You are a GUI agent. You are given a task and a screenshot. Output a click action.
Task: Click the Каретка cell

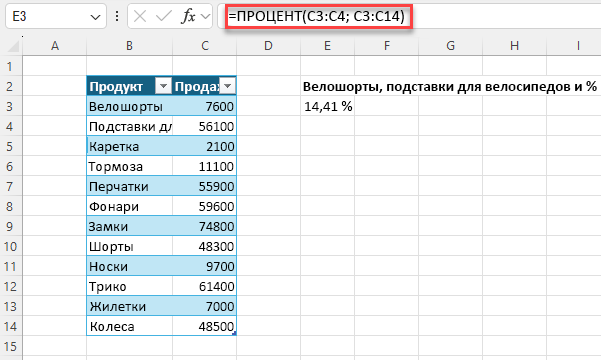click(x=130, y=146)
